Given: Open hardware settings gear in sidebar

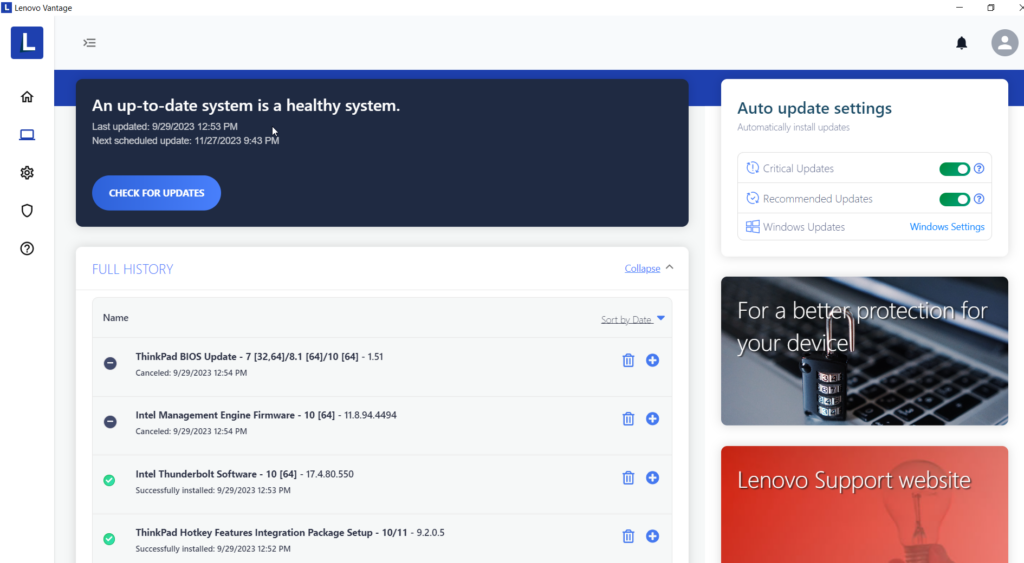Looking at the screenshot, I should pos(27,172).
